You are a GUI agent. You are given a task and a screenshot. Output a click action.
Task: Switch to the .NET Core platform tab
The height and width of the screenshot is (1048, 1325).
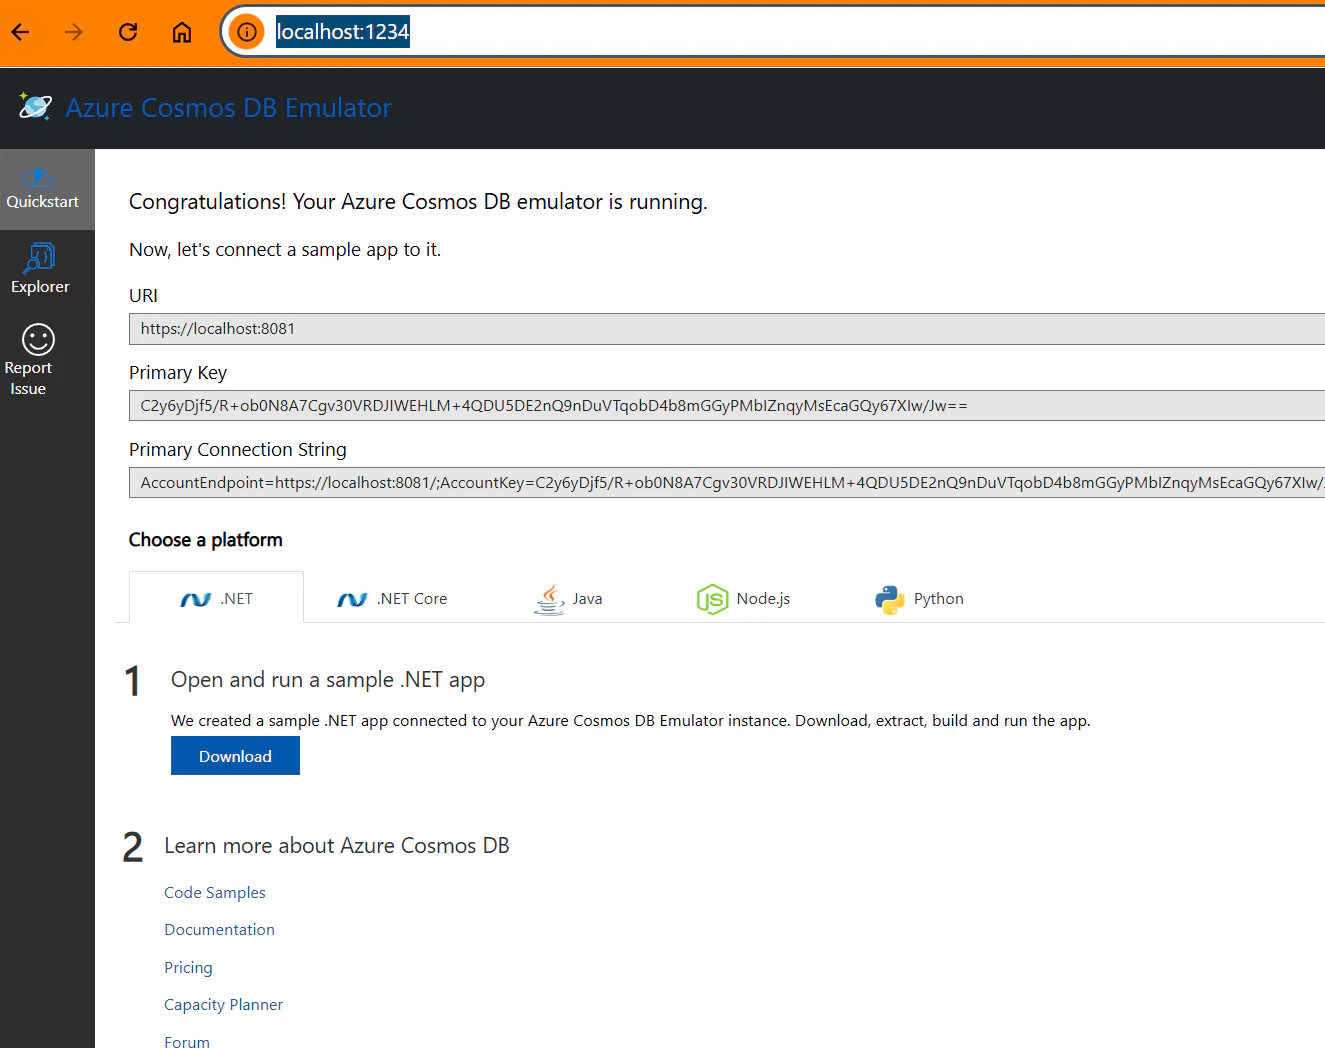[x=392, y=599]
